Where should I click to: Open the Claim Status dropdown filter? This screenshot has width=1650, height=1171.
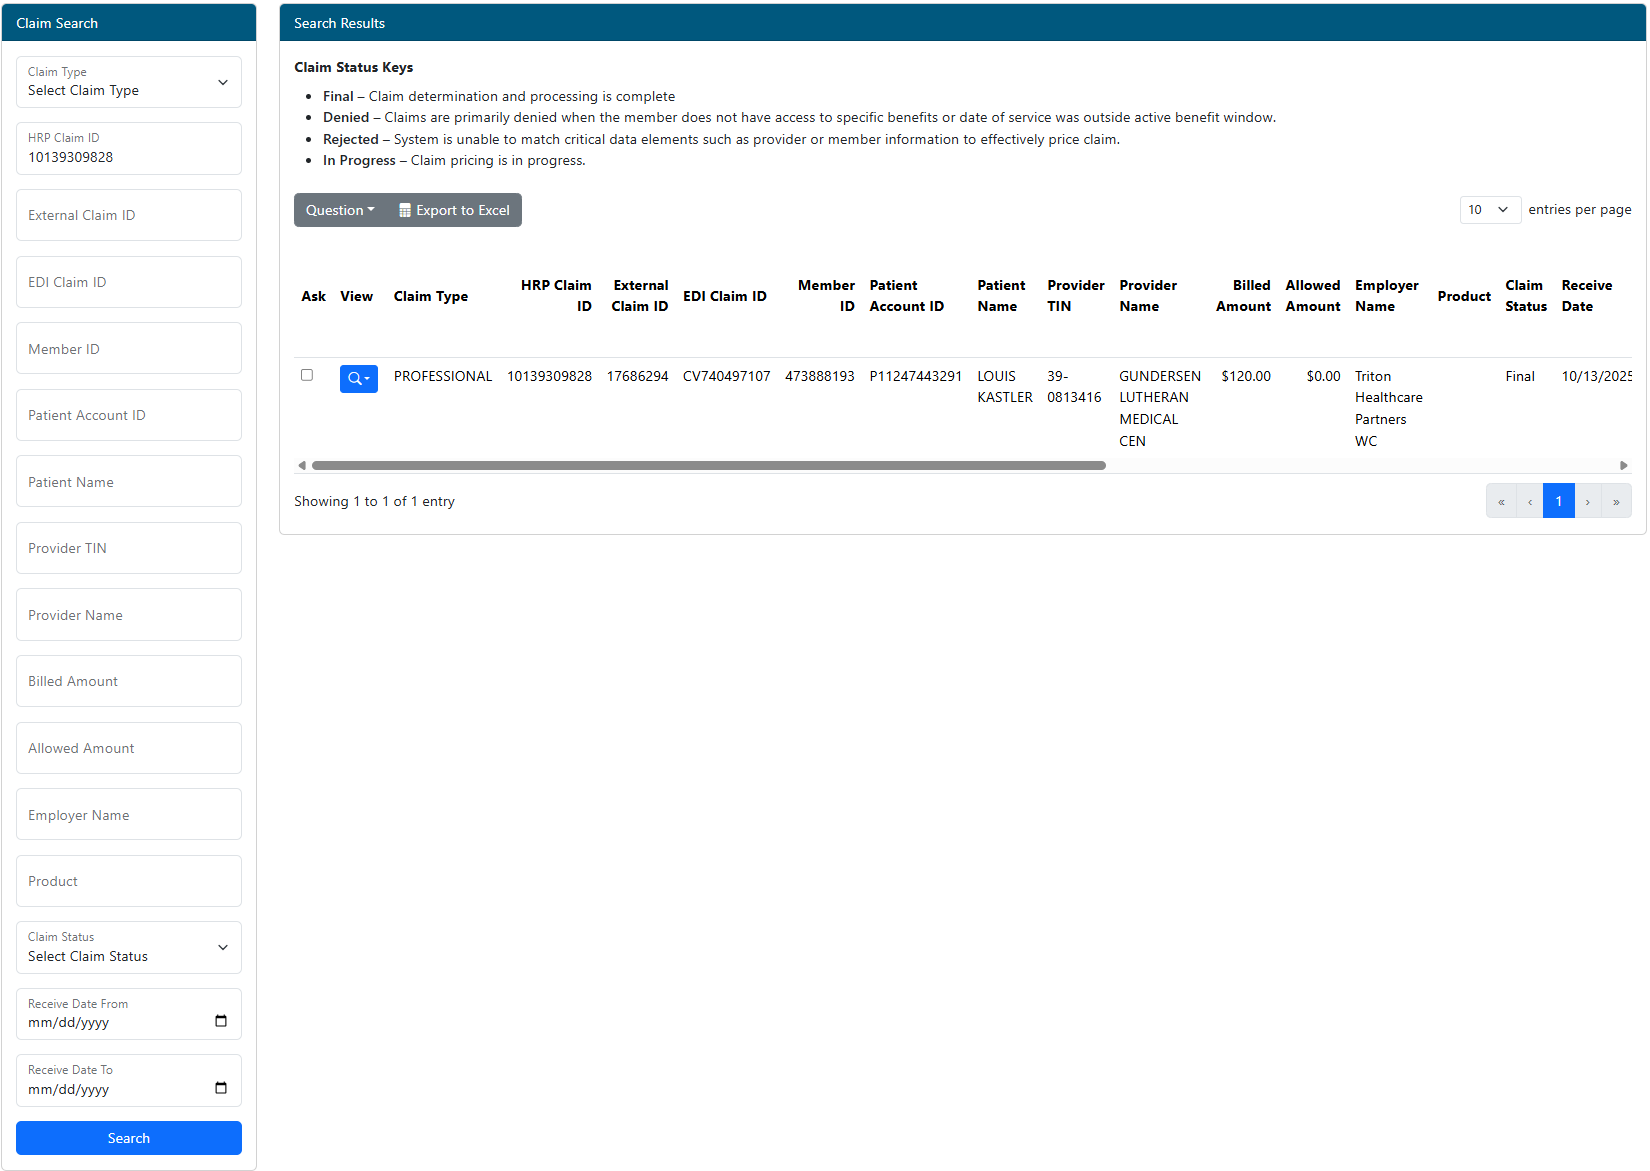point(129,947)
